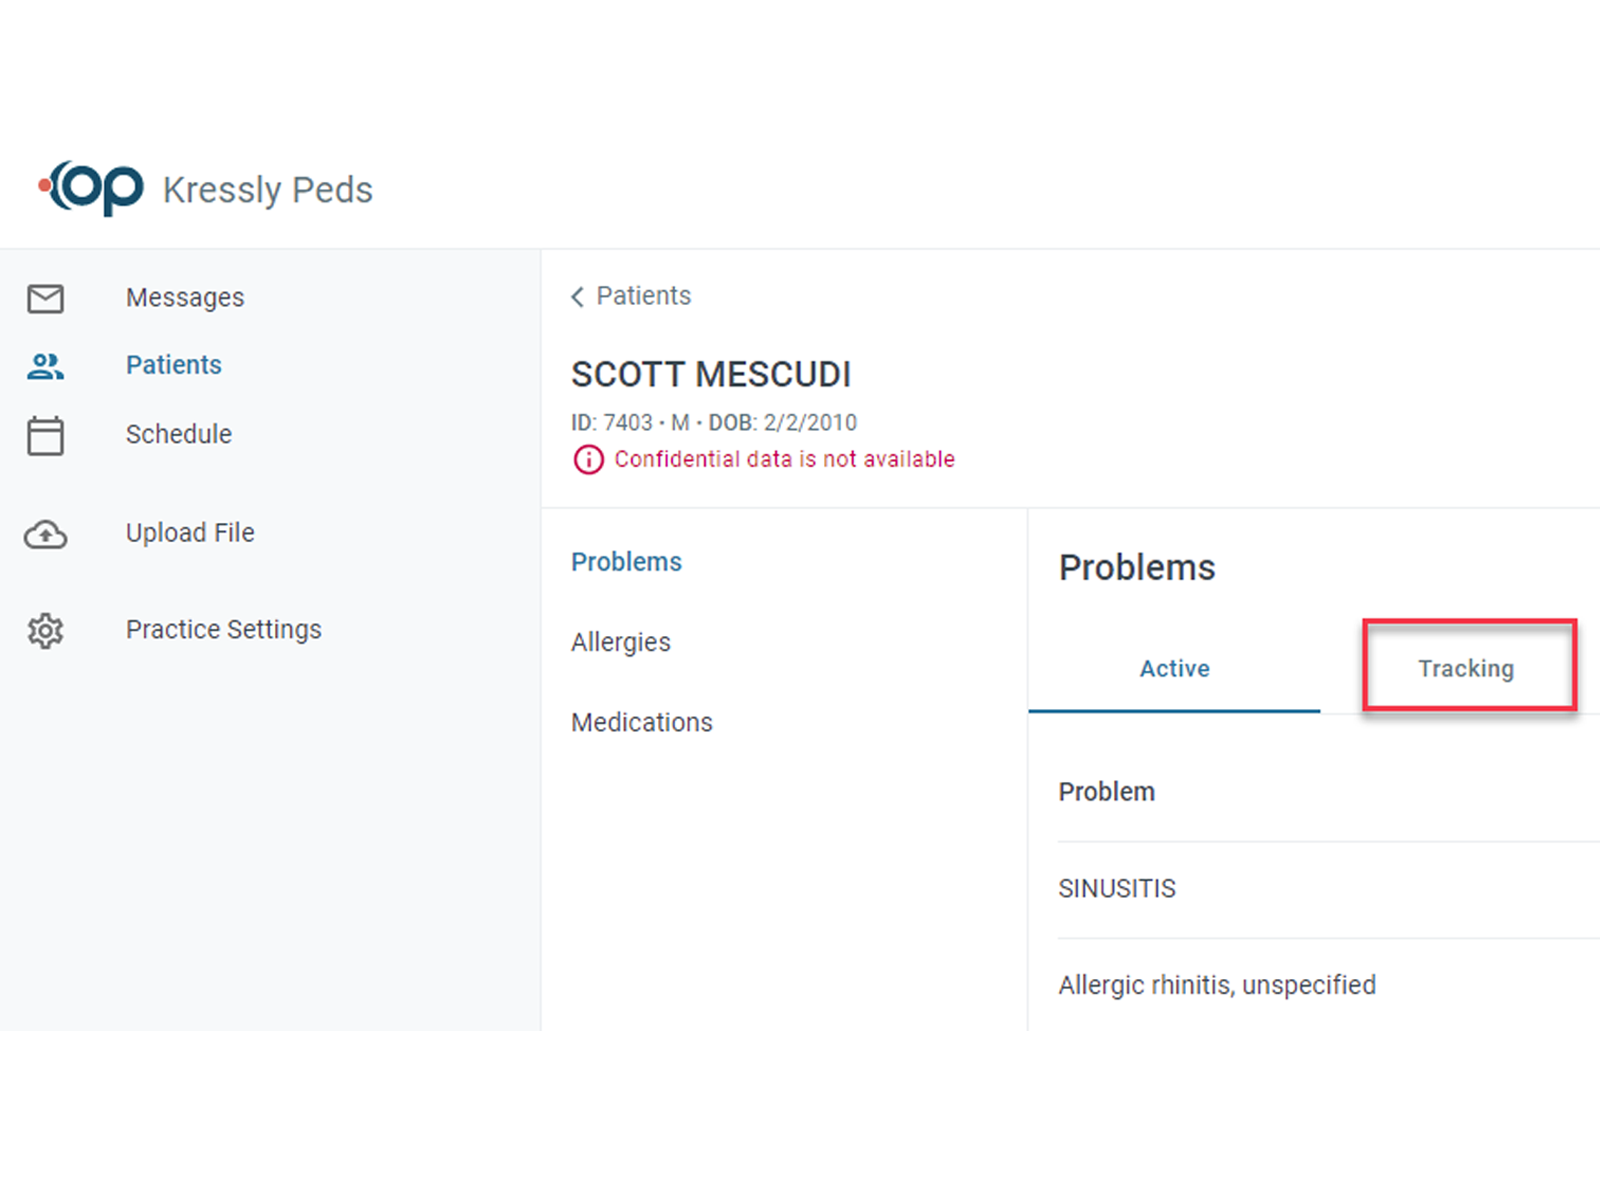Click the Upload File cloud icon

point(45,535)
